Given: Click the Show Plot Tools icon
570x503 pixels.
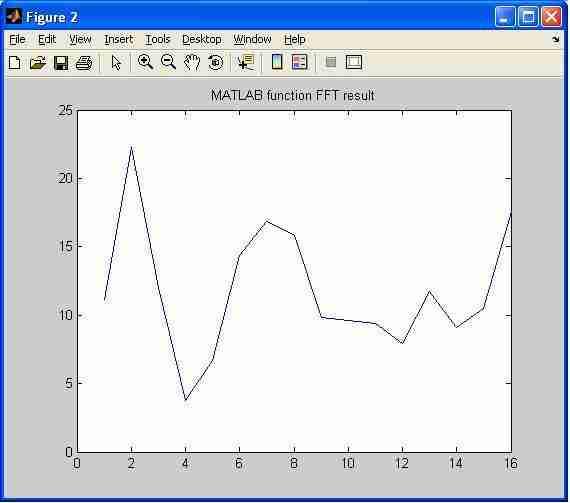Looking at the screenshot, I should (x=354, y=62).
